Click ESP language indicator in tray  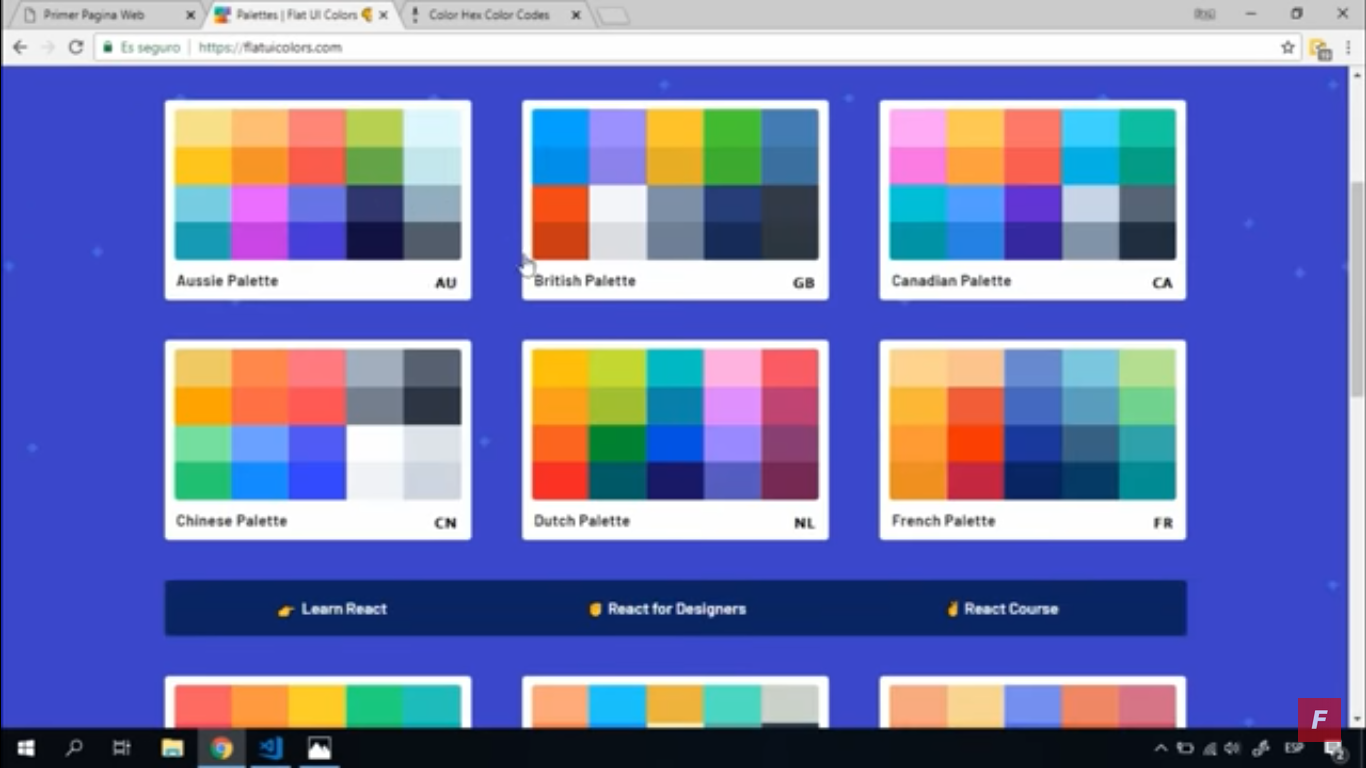(x=1294, y=748)
